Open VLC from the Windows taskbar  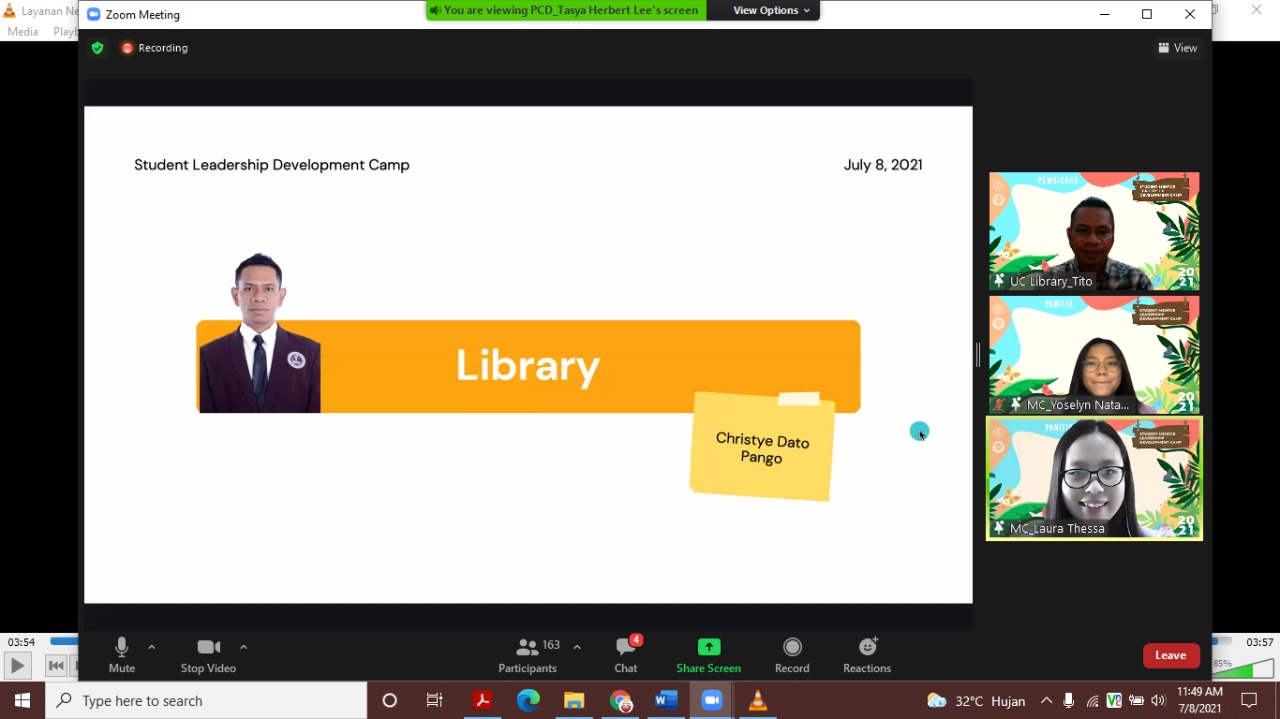757,700
